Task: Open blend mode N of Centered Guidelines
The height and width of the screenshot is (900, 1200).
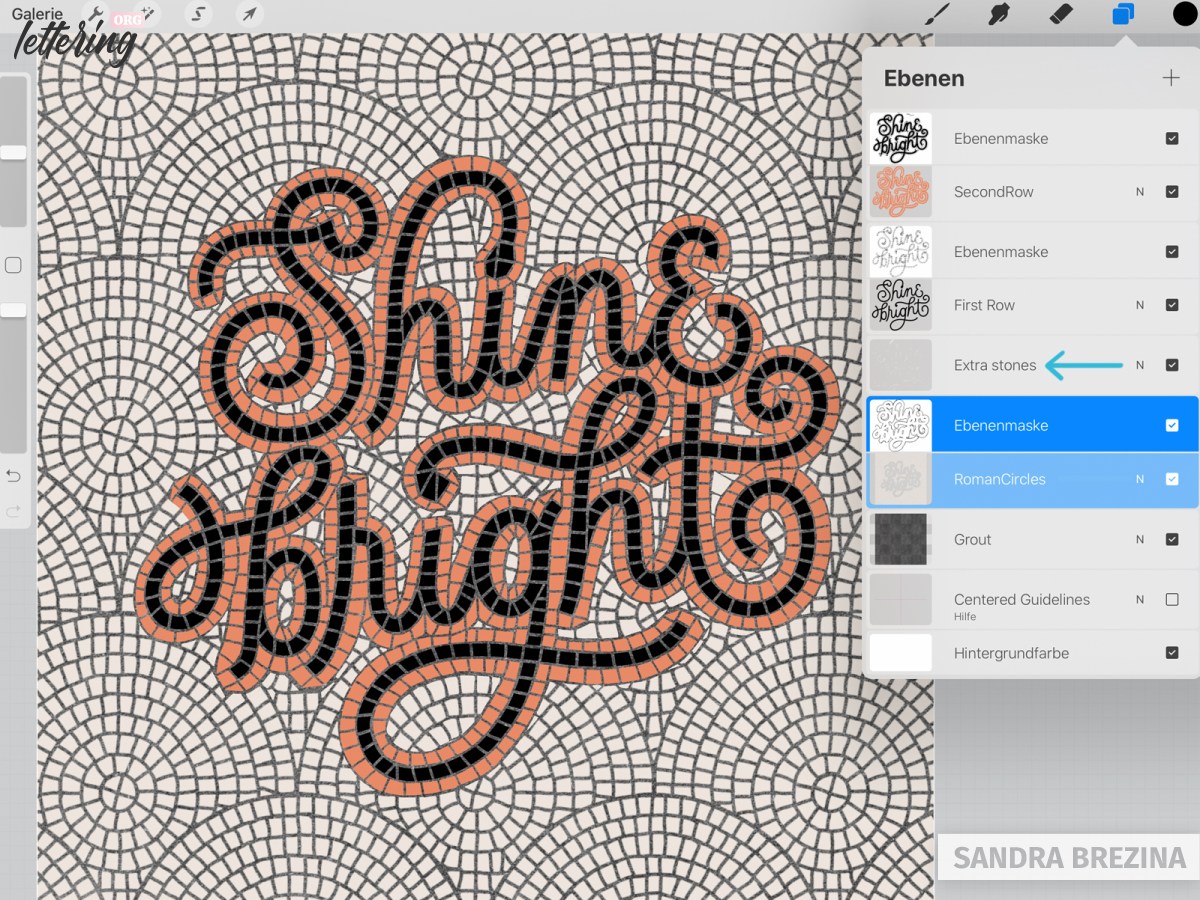Action: click(1140, 599)
